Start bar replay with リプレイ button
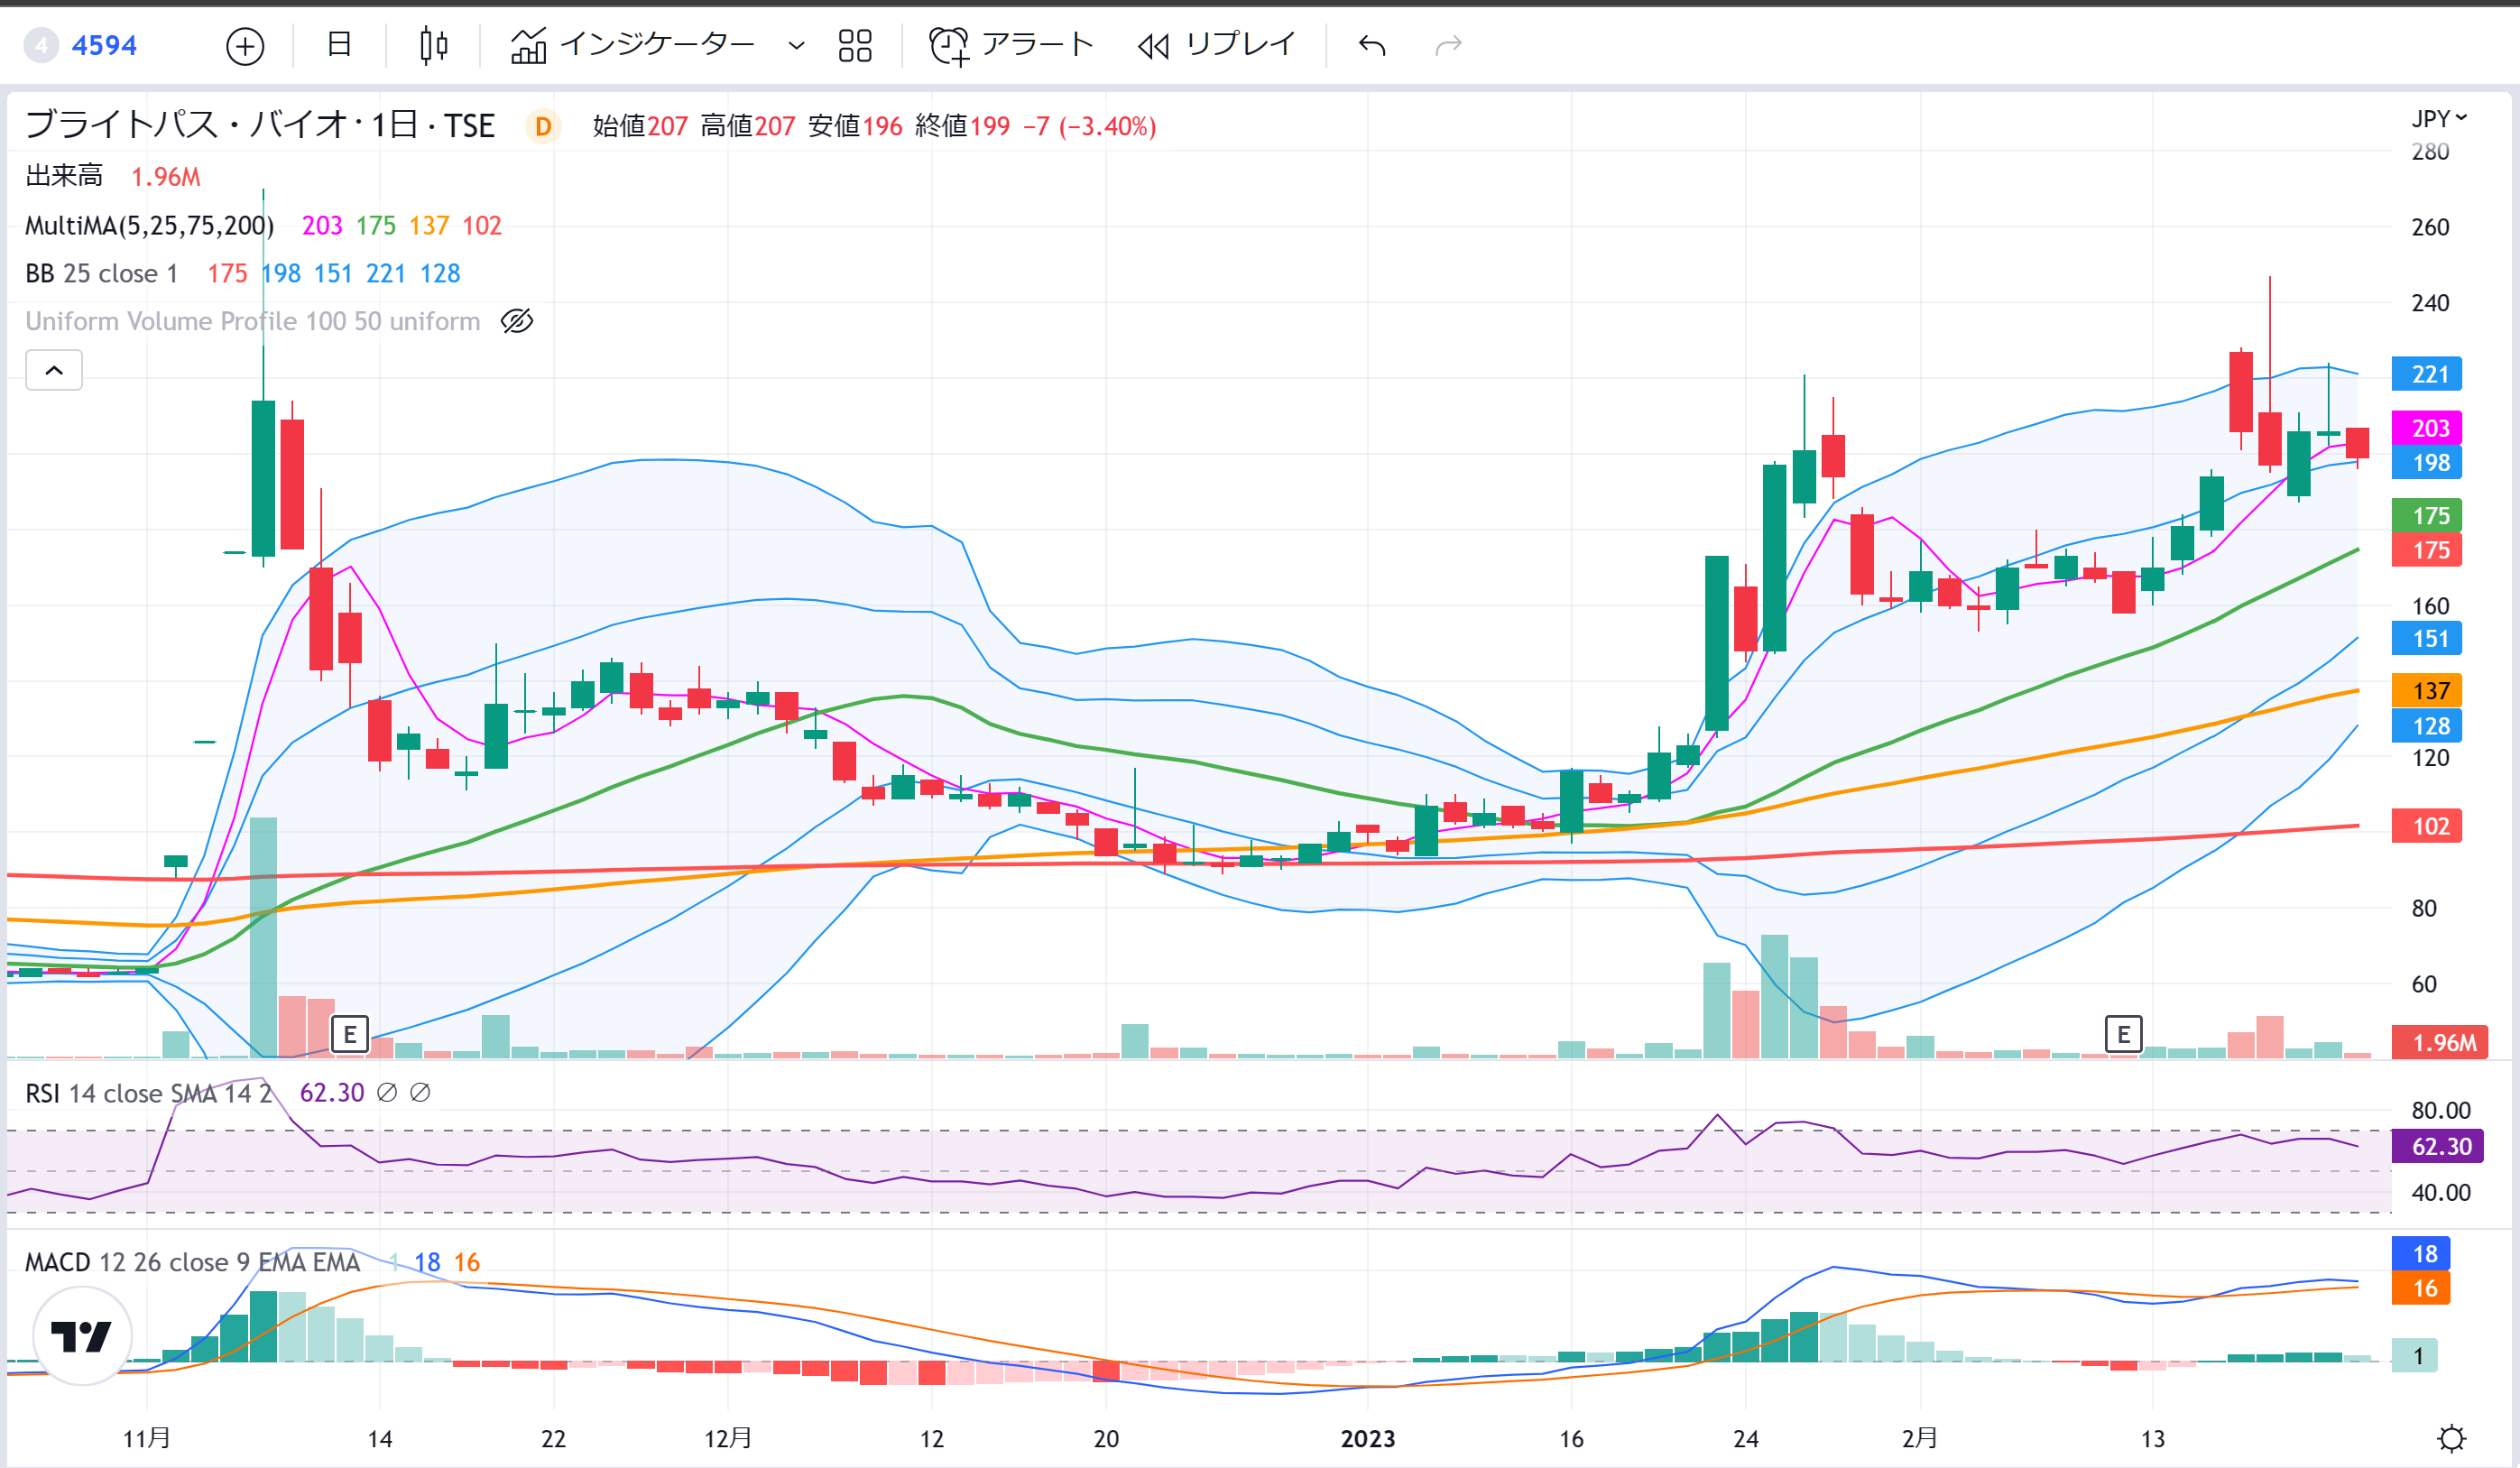 point(1217,45)
